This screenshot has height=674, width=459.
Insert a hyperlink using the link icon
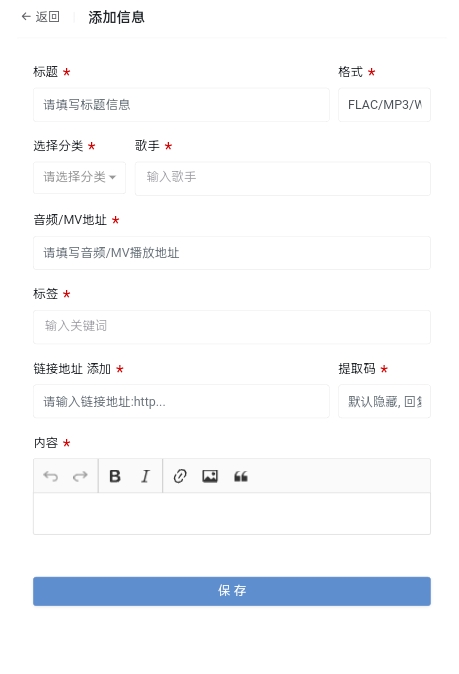(180, 476)
